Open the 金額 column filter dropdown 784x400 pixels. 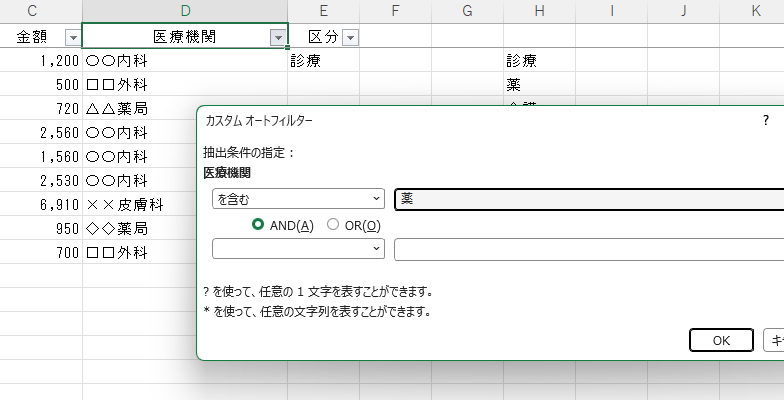(71, 37)
